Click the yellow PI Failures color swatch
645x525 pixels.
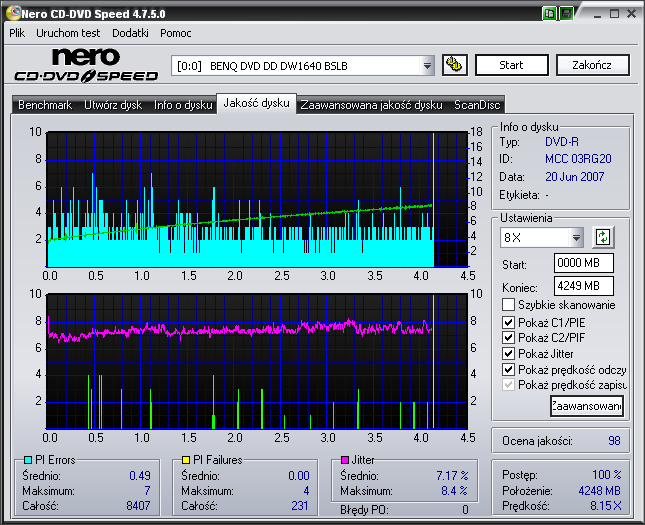186,460
